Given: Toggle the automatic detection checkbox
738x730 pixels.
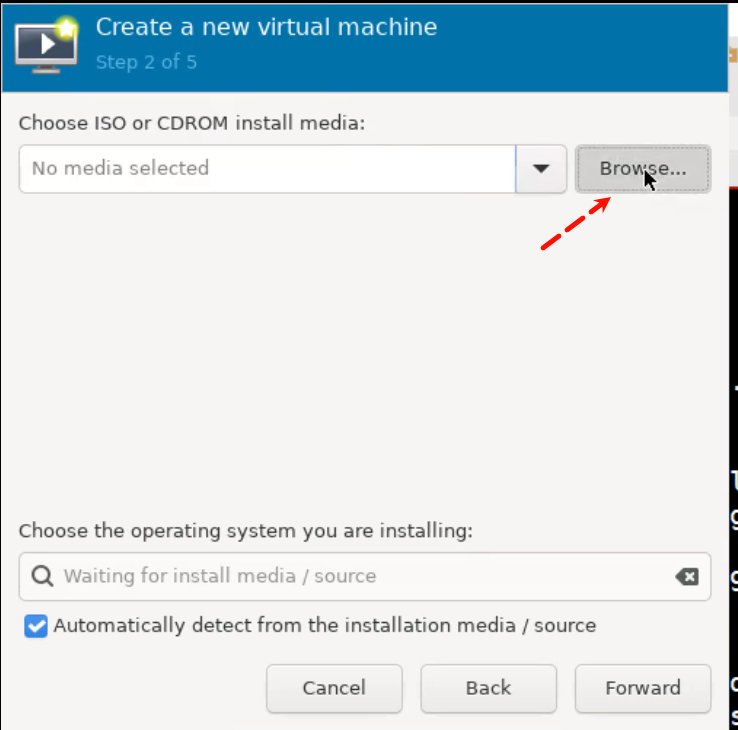Looking at the screenshot, I should 36,627.
